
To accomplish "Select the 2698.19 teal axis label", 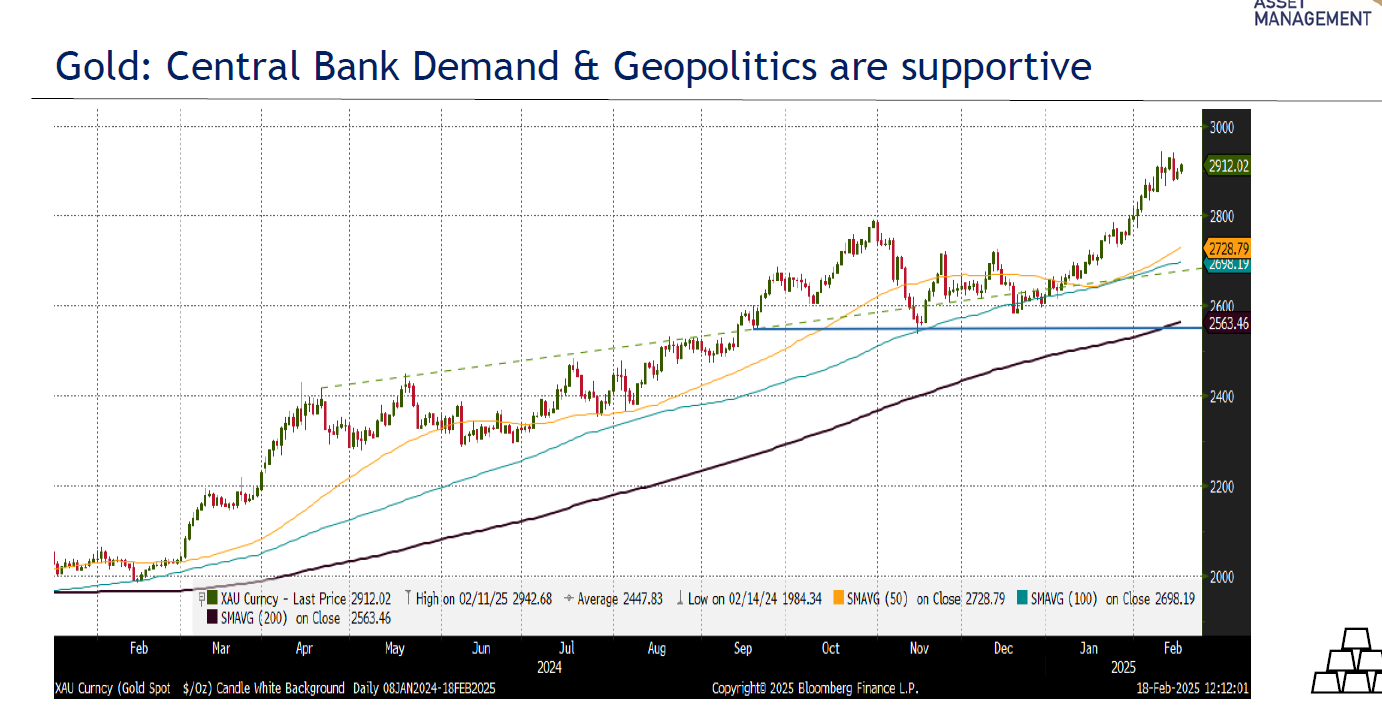I will [1229, 265].
